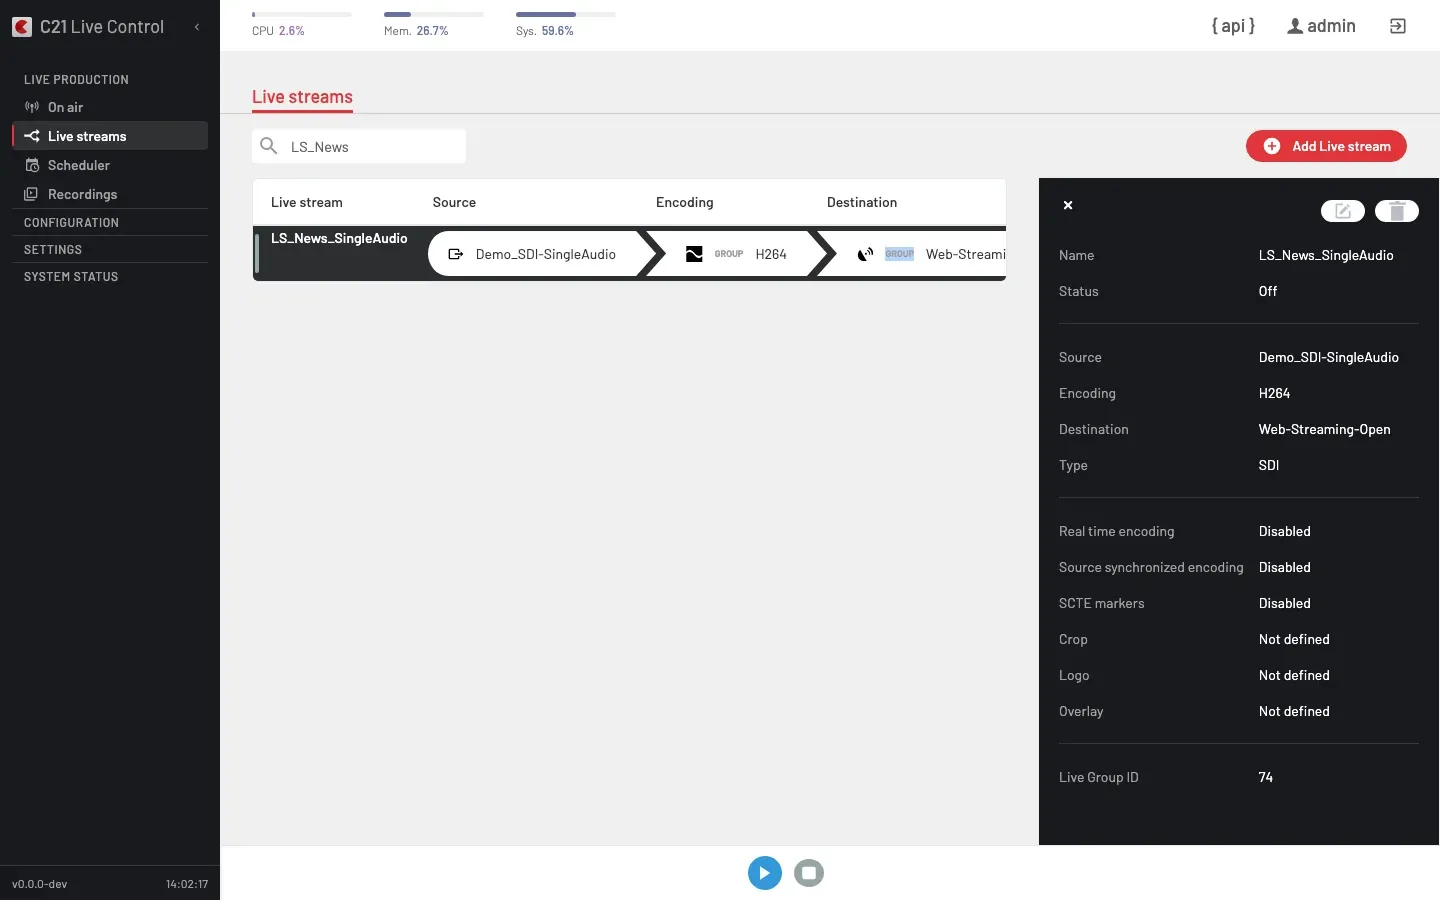The height and width of the screenshot is (900, 1440).
Task: Click the Destination column header
Action: [x=862, y=202]
